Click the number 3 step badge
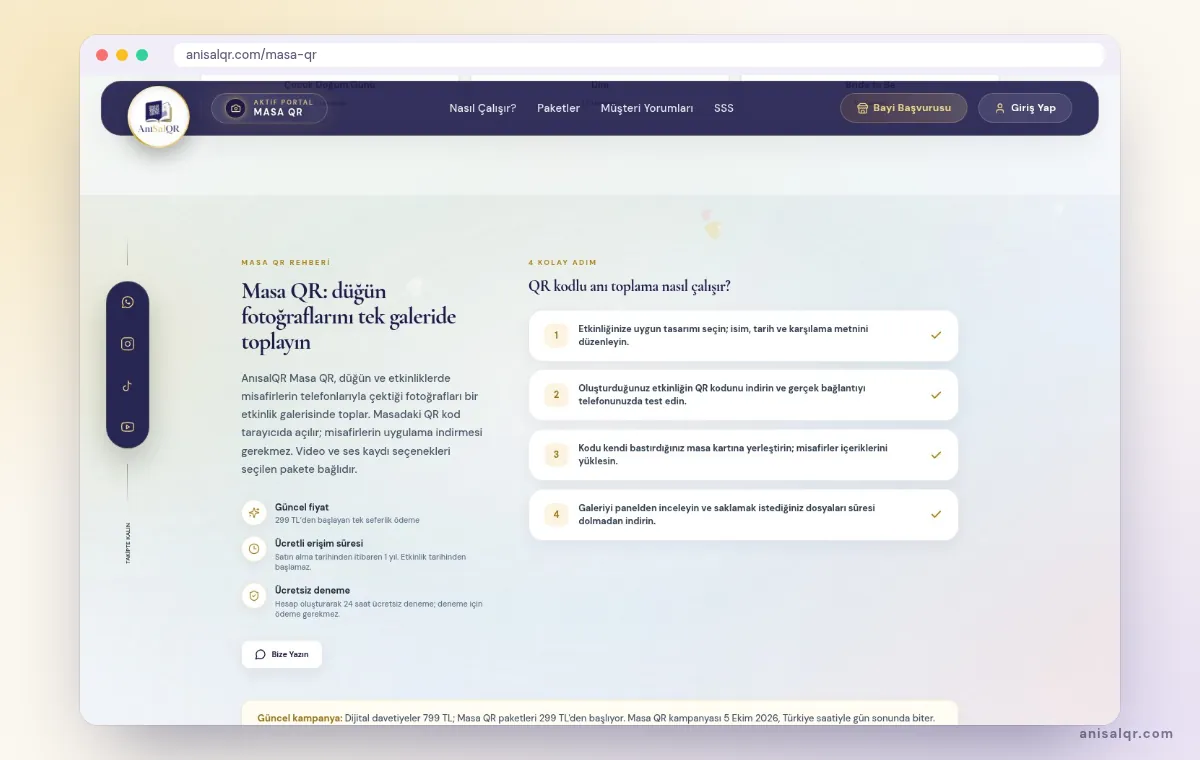The width and height of the screenshot is (1200, 760). (556, 455)
